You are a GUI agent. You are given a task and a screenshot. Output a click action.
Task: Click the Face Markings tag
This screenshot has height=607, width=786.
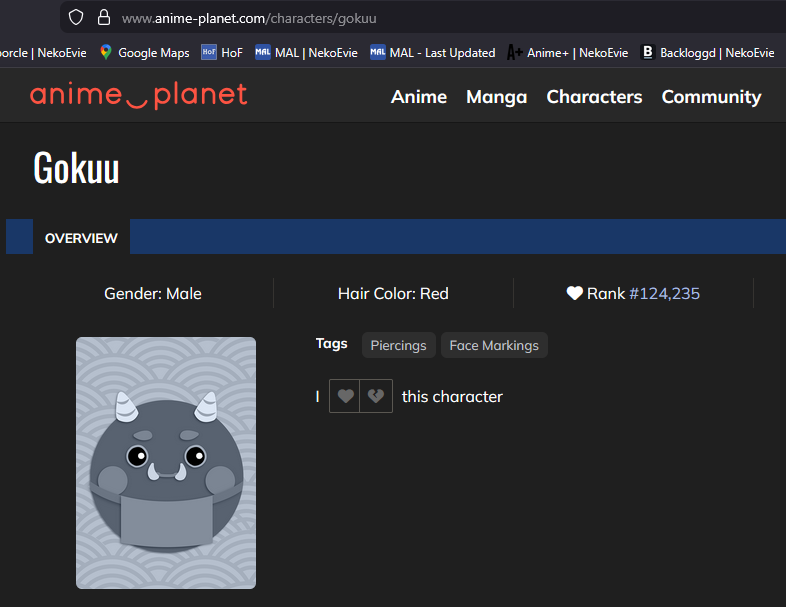point(494,345)
